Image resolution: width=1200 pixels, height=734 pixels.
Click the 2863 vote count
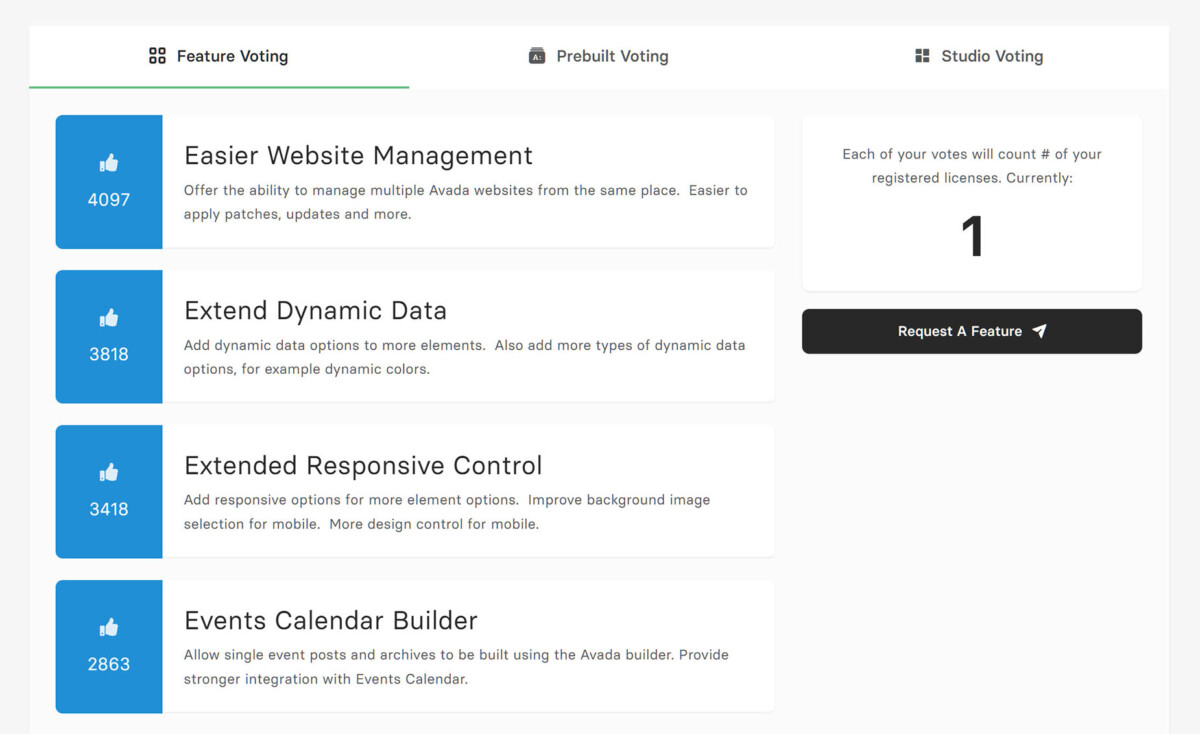pos(109,664)
